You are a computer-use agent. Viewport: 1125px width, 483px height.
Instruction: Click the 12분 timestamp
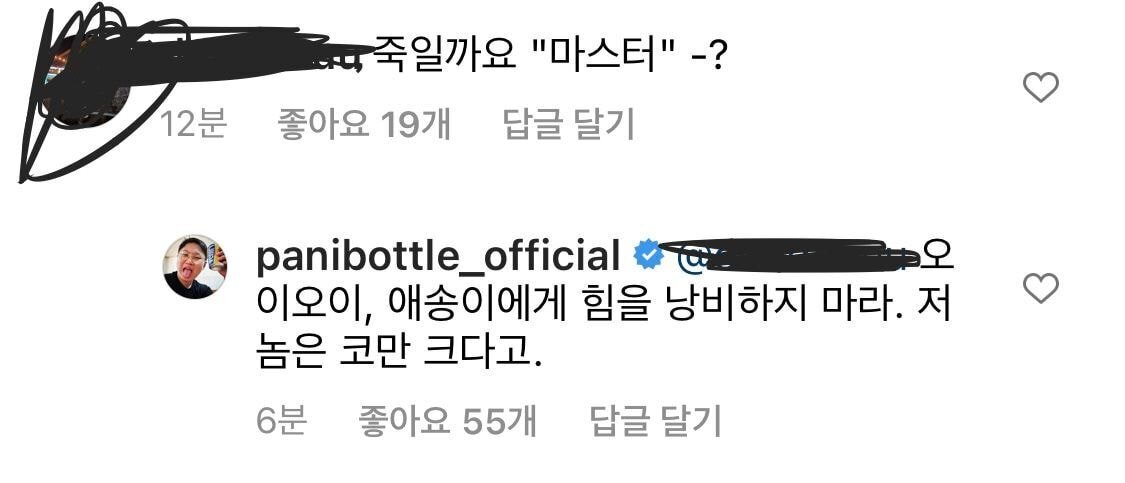(x=193, y=125)
